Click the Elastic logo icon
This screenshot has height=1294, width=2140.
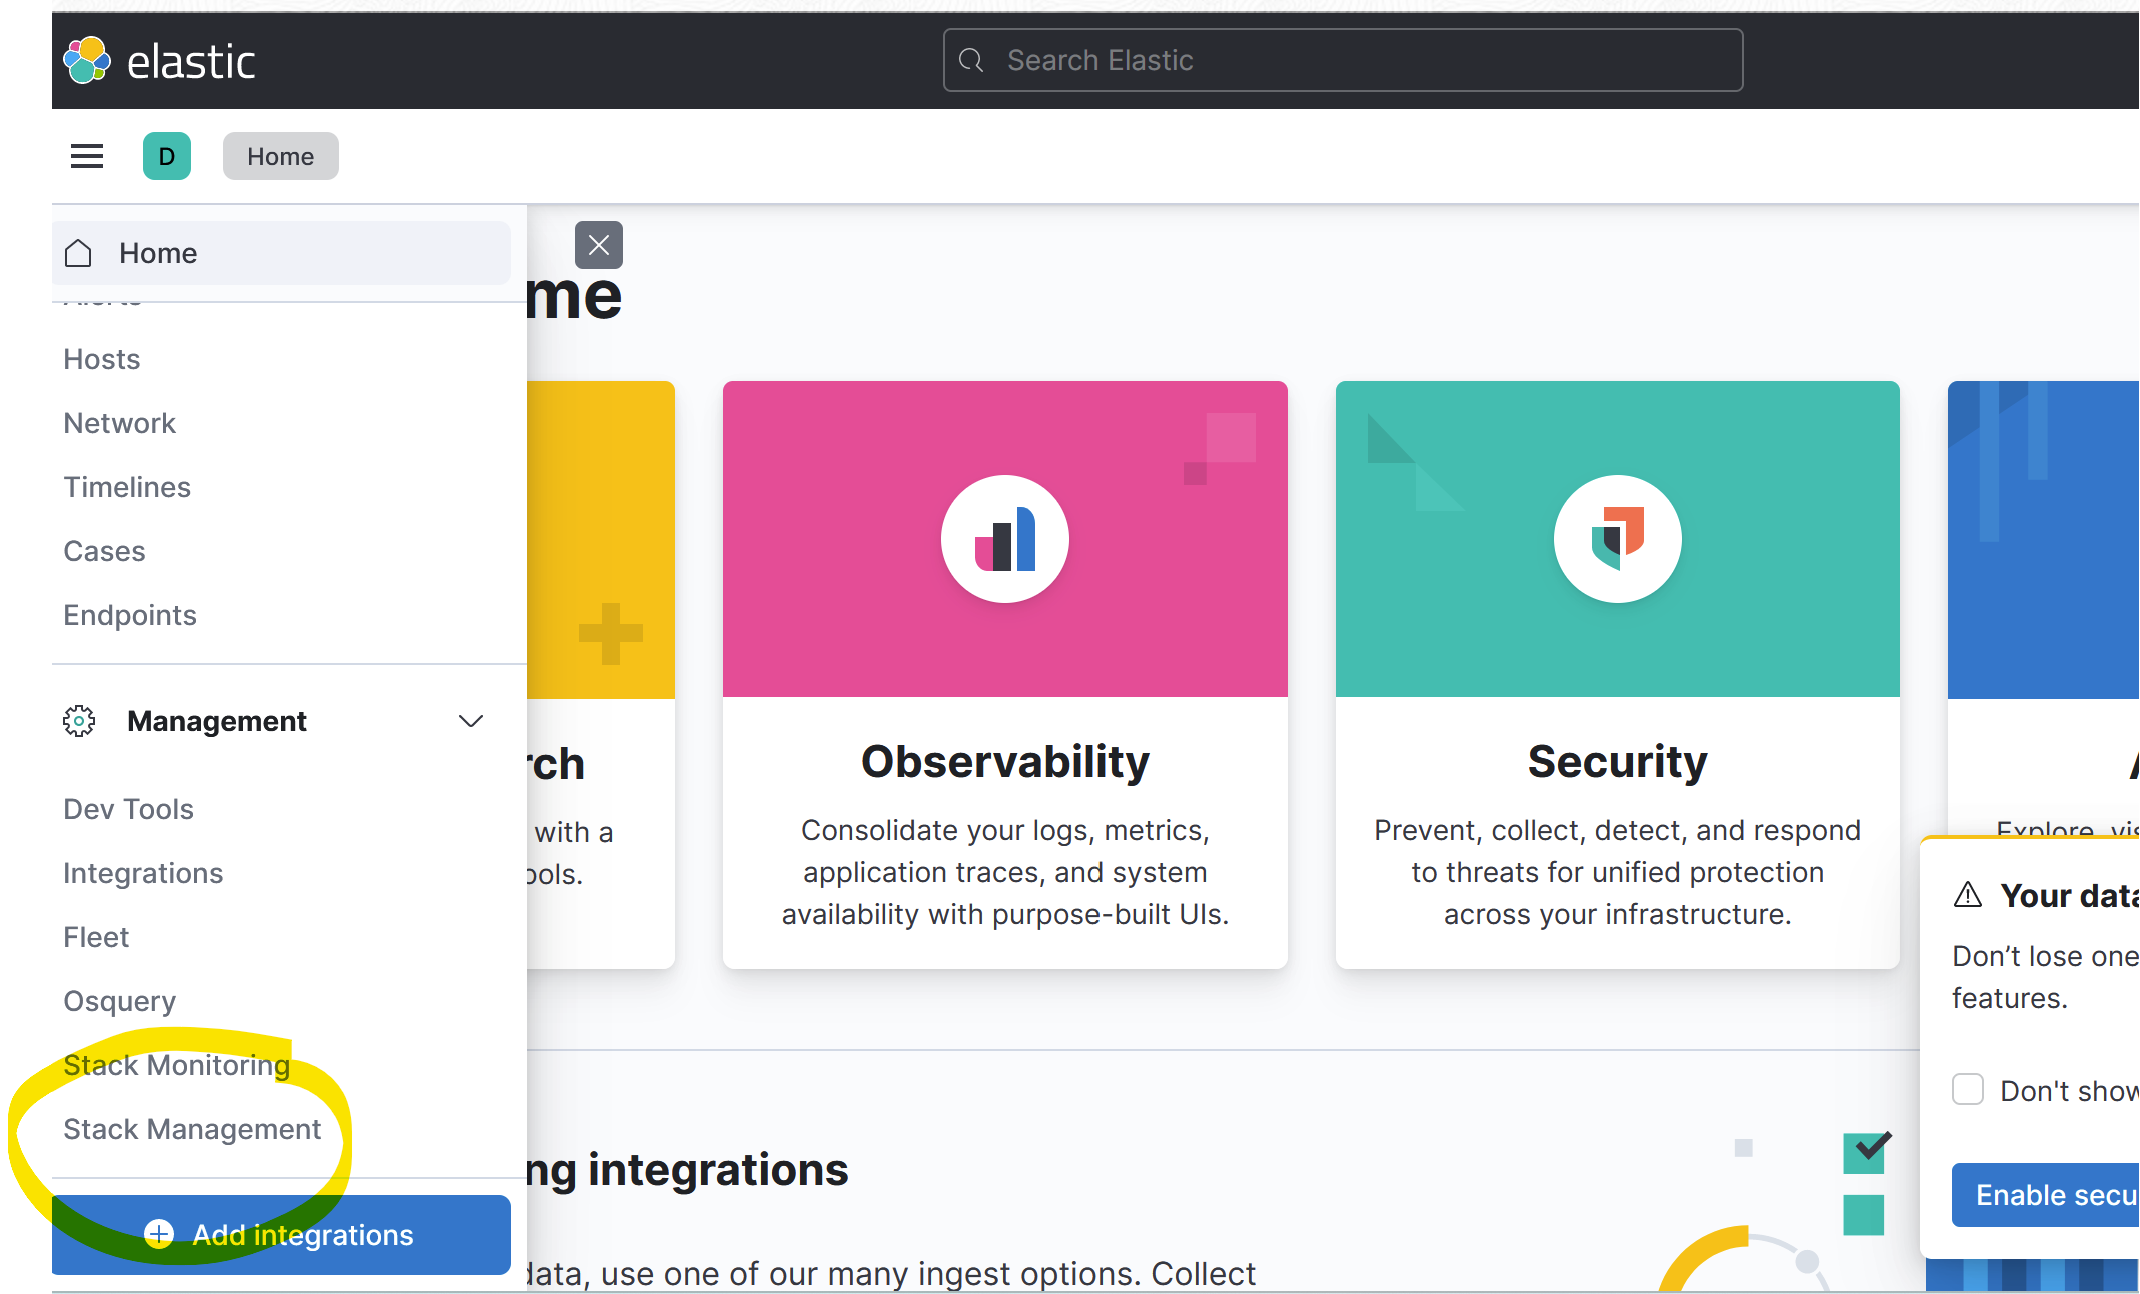pyautogui.click(x=87, y=61)
